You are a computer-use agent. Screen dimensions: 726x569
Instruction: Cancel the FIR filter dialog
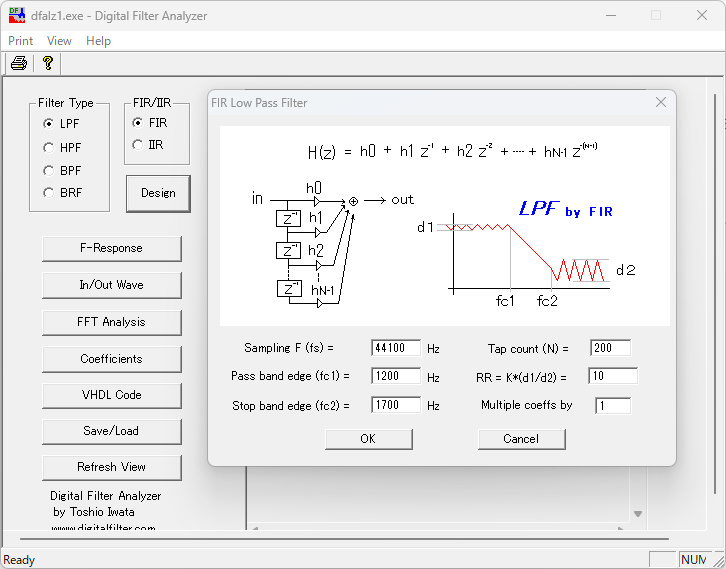tap(521, 439)
